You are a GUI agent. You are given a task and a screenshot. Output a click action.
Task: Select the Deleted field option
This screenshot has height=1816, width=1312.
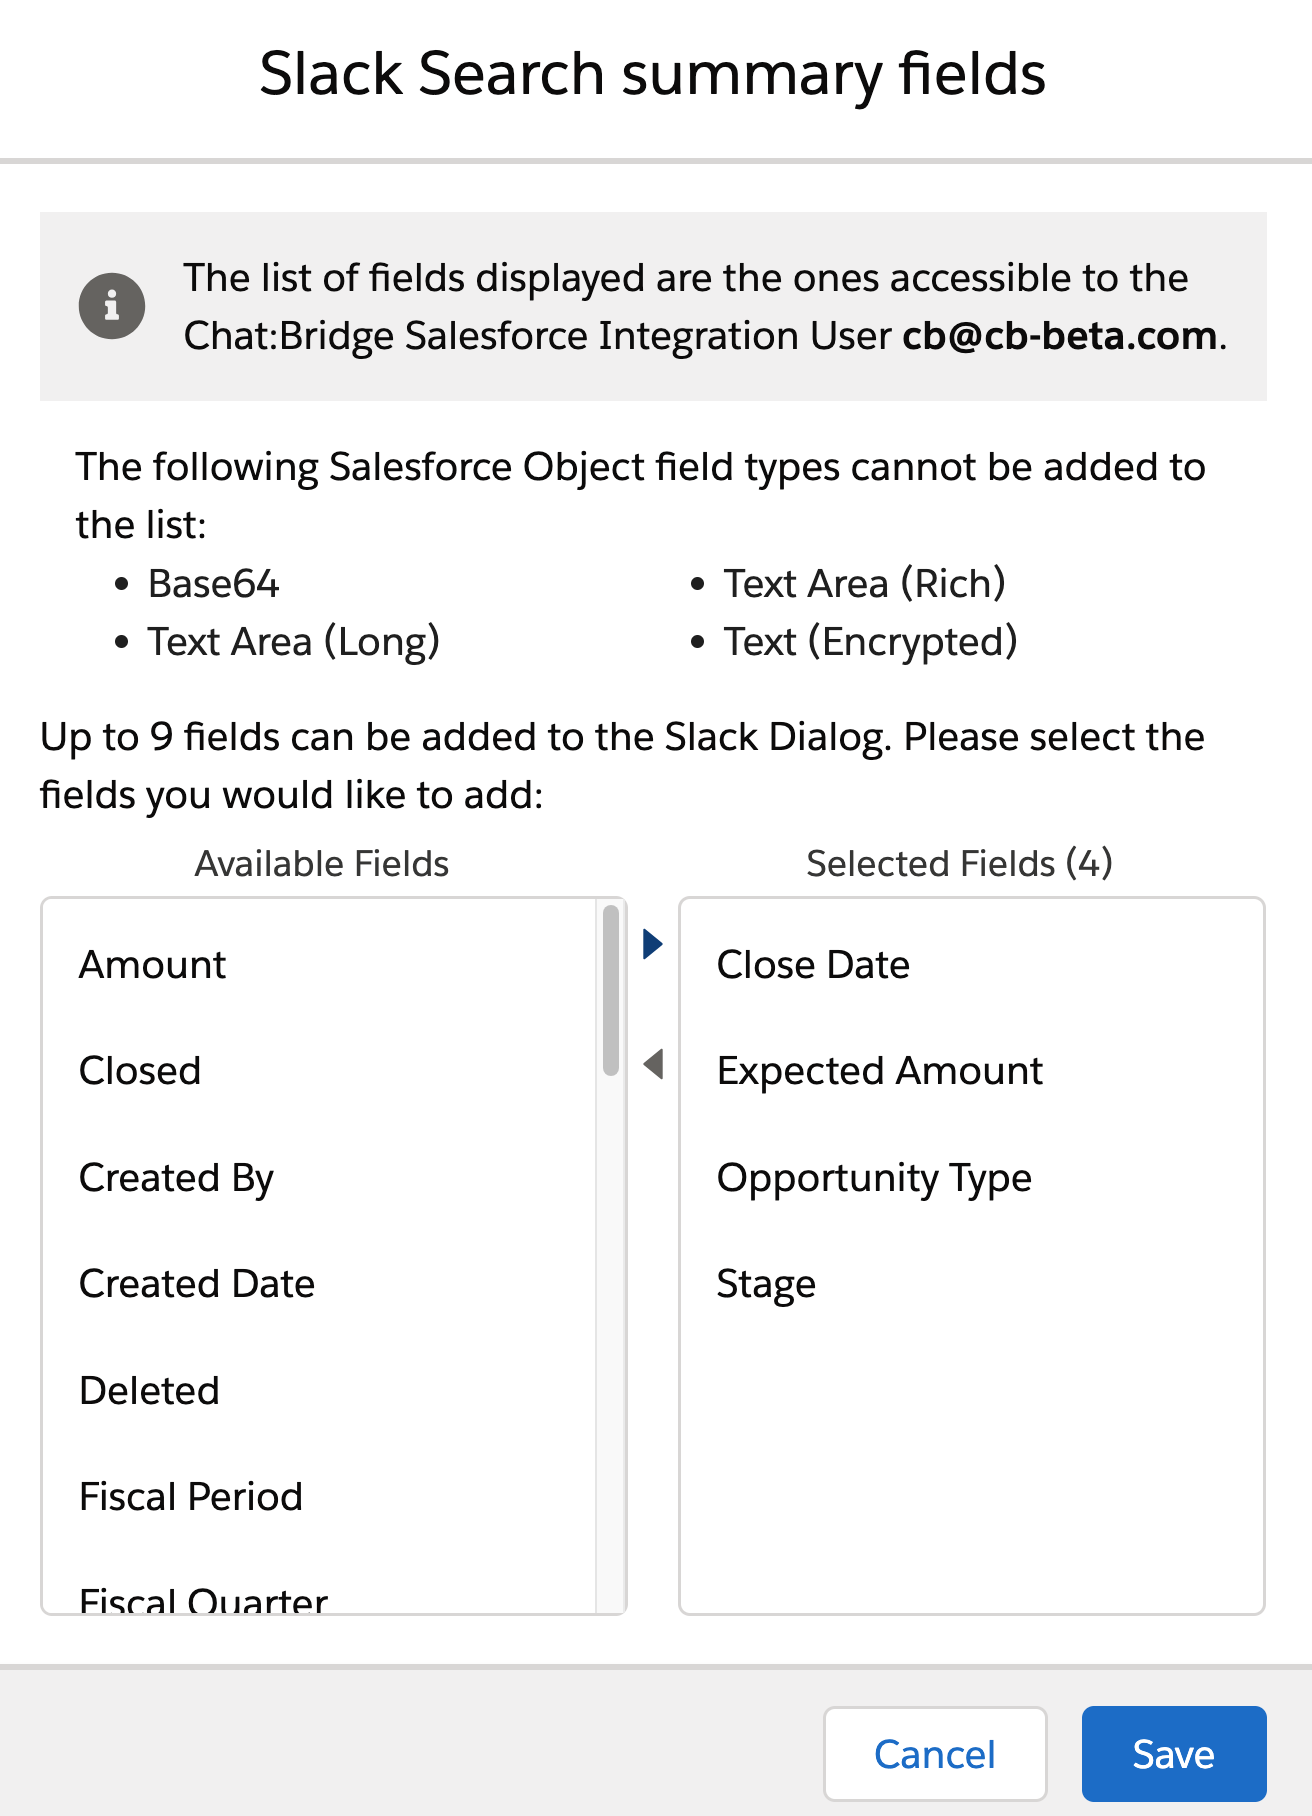click(x=149, y=1391)
